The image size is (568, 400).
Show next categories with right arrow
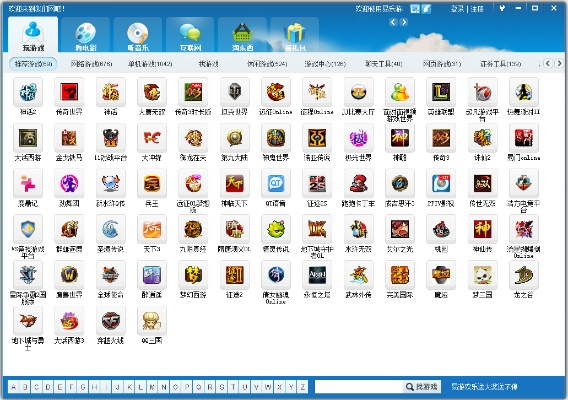pyautogui.click(x=559, y=63)
